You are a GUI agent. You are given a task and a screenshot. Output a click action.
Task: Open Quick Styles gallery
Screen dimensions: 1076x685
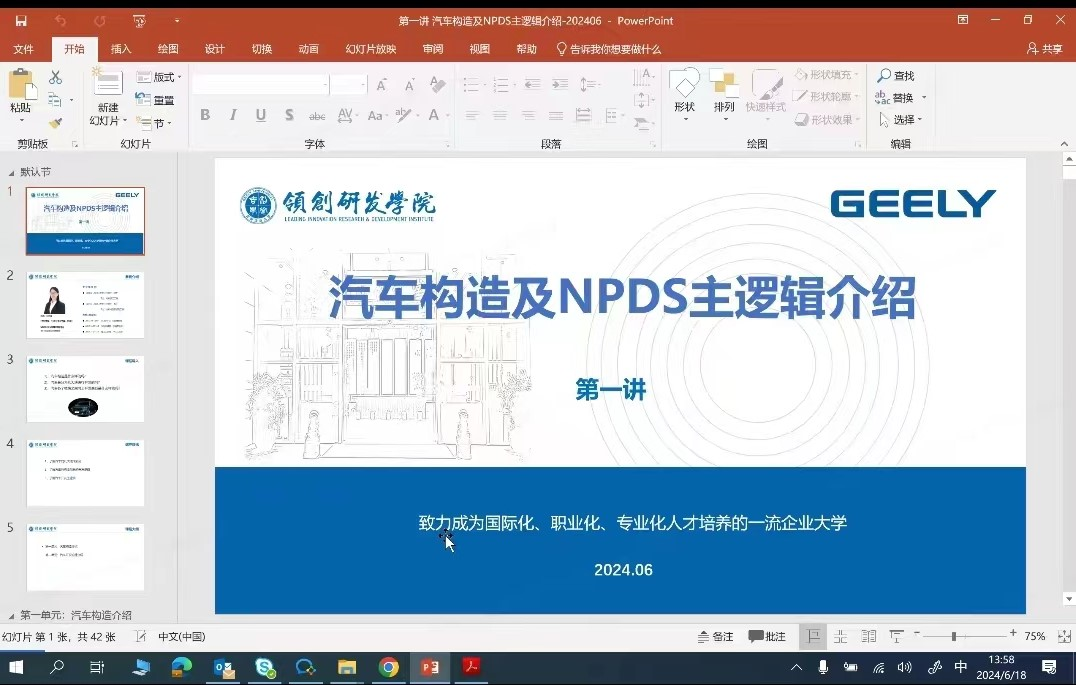[766, 93]
